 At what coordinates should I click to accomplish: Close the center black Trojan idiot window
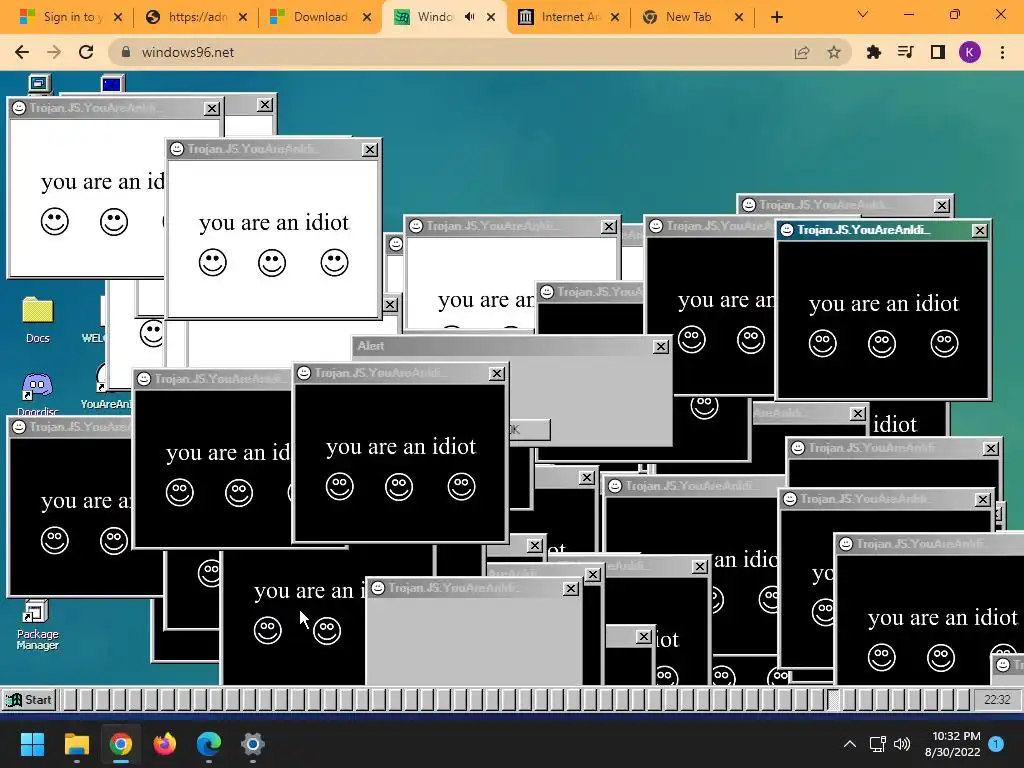click(496, 374)
